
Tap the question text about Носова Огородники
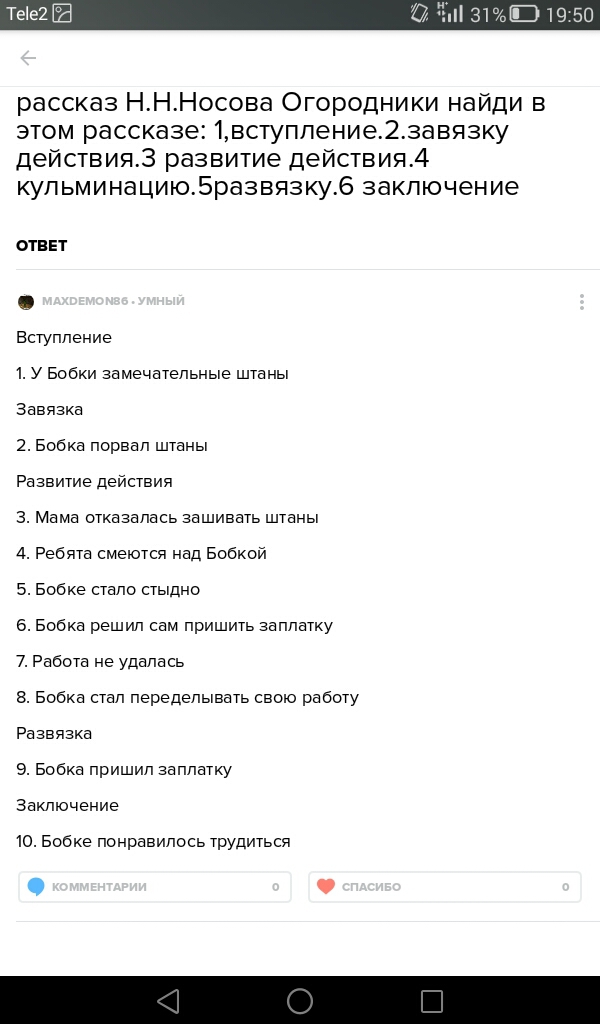coord(280,145)
